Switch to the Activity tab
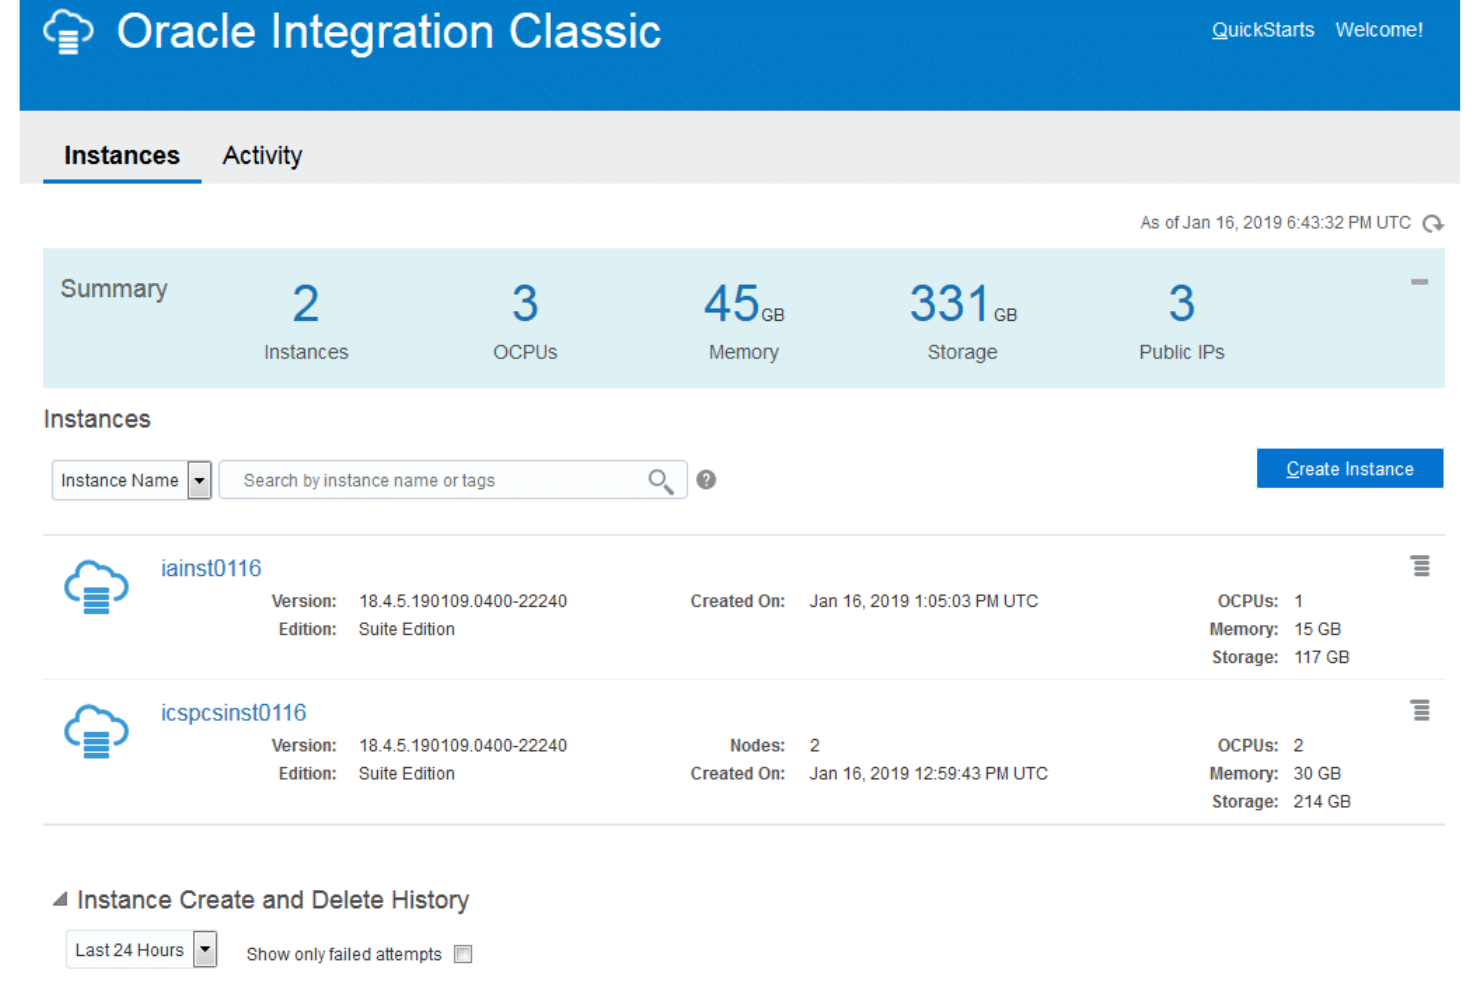Screen dimensions: 1480x987 [x=262, y=155]
